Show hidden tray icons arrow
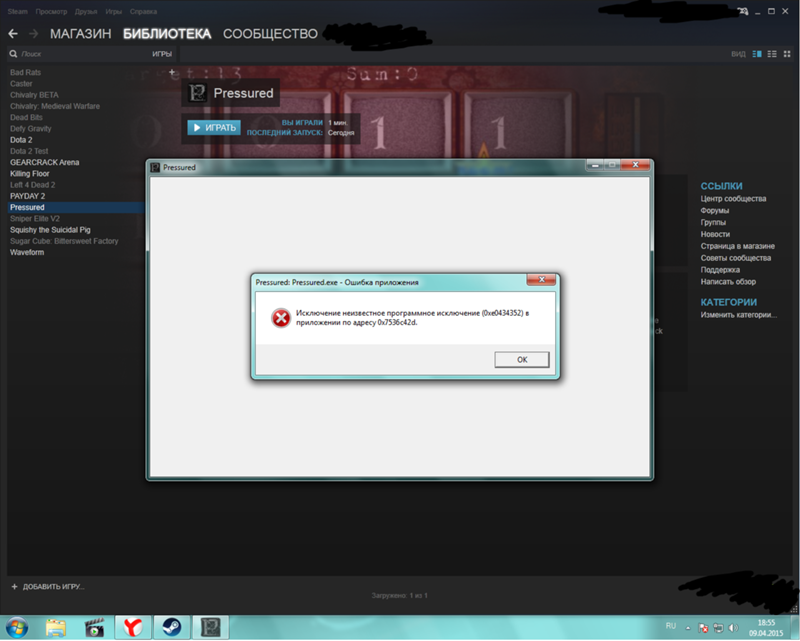This screenshot has height=641, width=800. [688, 628]
